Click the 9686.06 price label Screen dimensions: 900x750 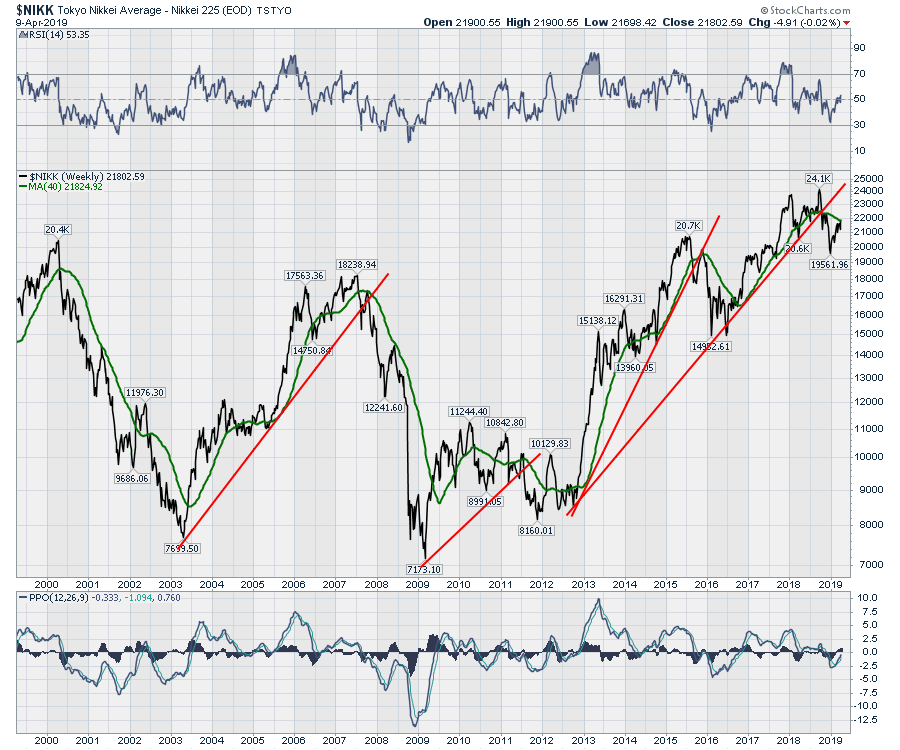132,479
